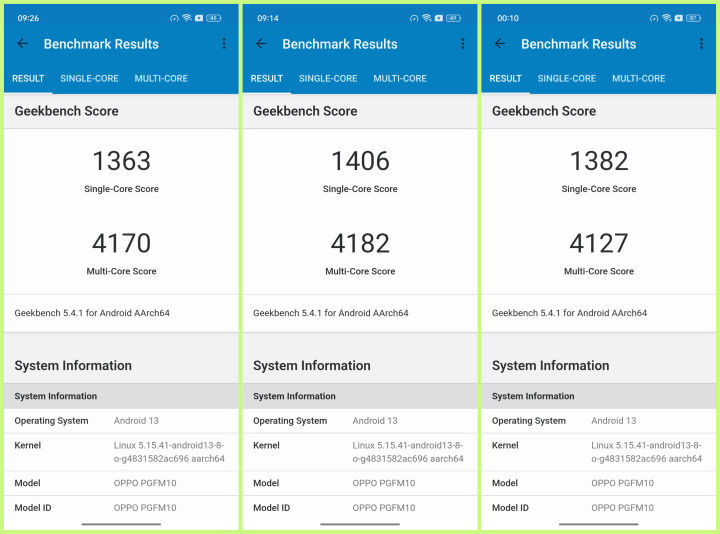This screenshot has width=720, height=534.
Task: Tap Model row OPPO PGFM10 in 09:26 screen
Action: click(121, 483)
